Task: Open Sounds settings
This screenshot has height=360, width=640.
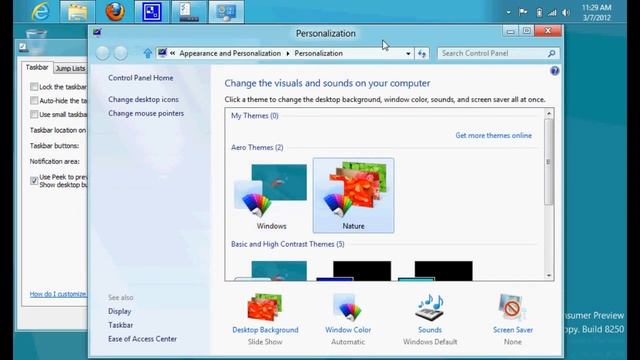Action: [x=430, y=319]
